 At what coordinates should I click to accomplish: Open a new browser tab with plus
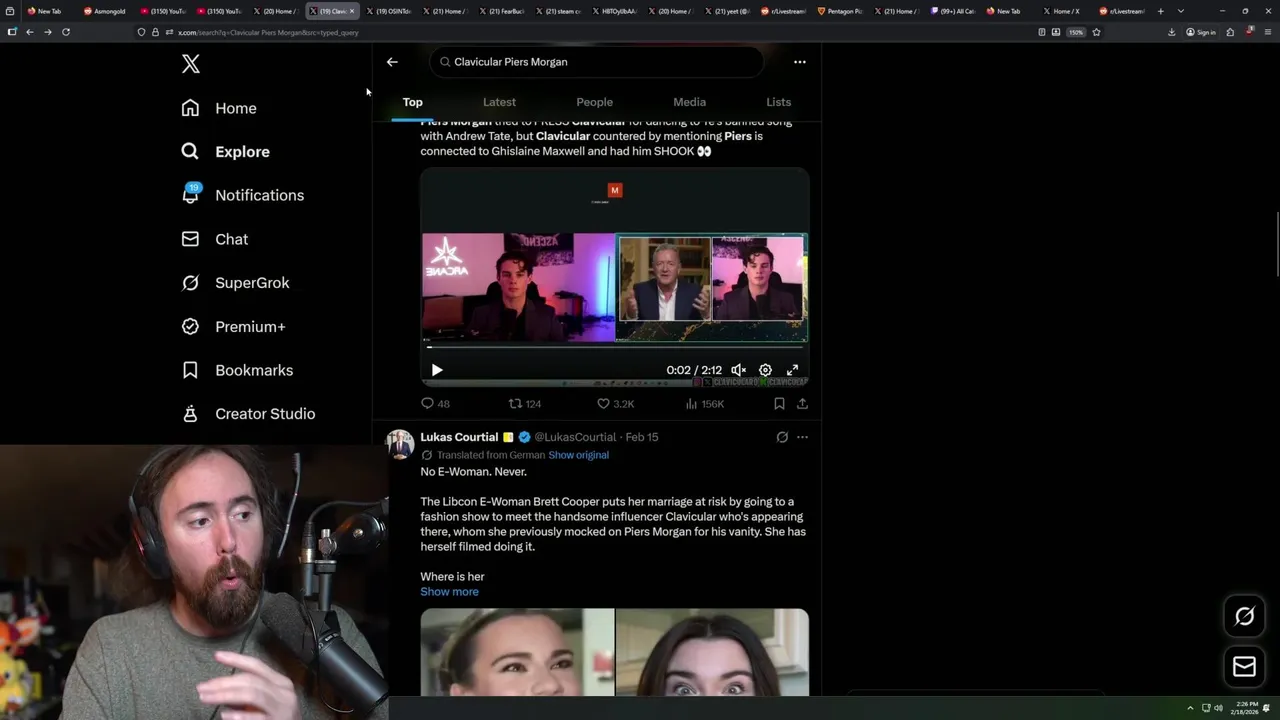(x=1161, y=11)
